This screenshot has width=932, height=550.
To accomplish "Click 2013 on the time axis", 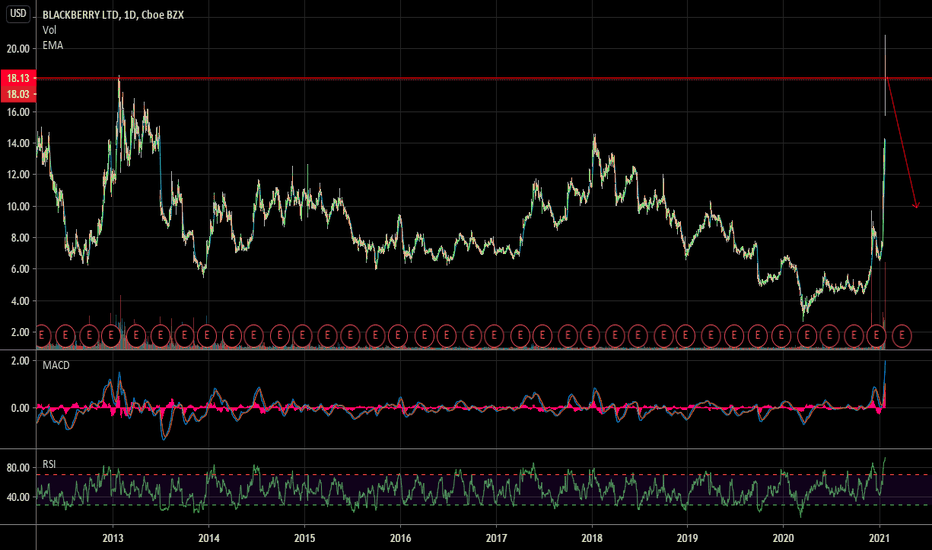I will tap(113, 538).
